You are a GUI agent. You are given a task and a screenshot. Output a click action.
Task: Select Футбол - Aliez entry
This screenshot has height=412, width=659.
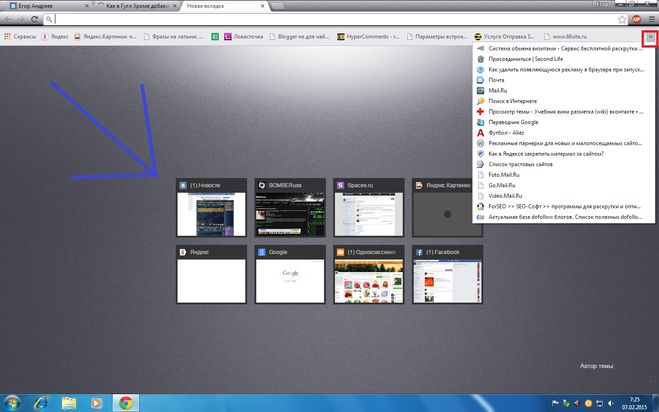pyautogui.click(x=564, y=132)
